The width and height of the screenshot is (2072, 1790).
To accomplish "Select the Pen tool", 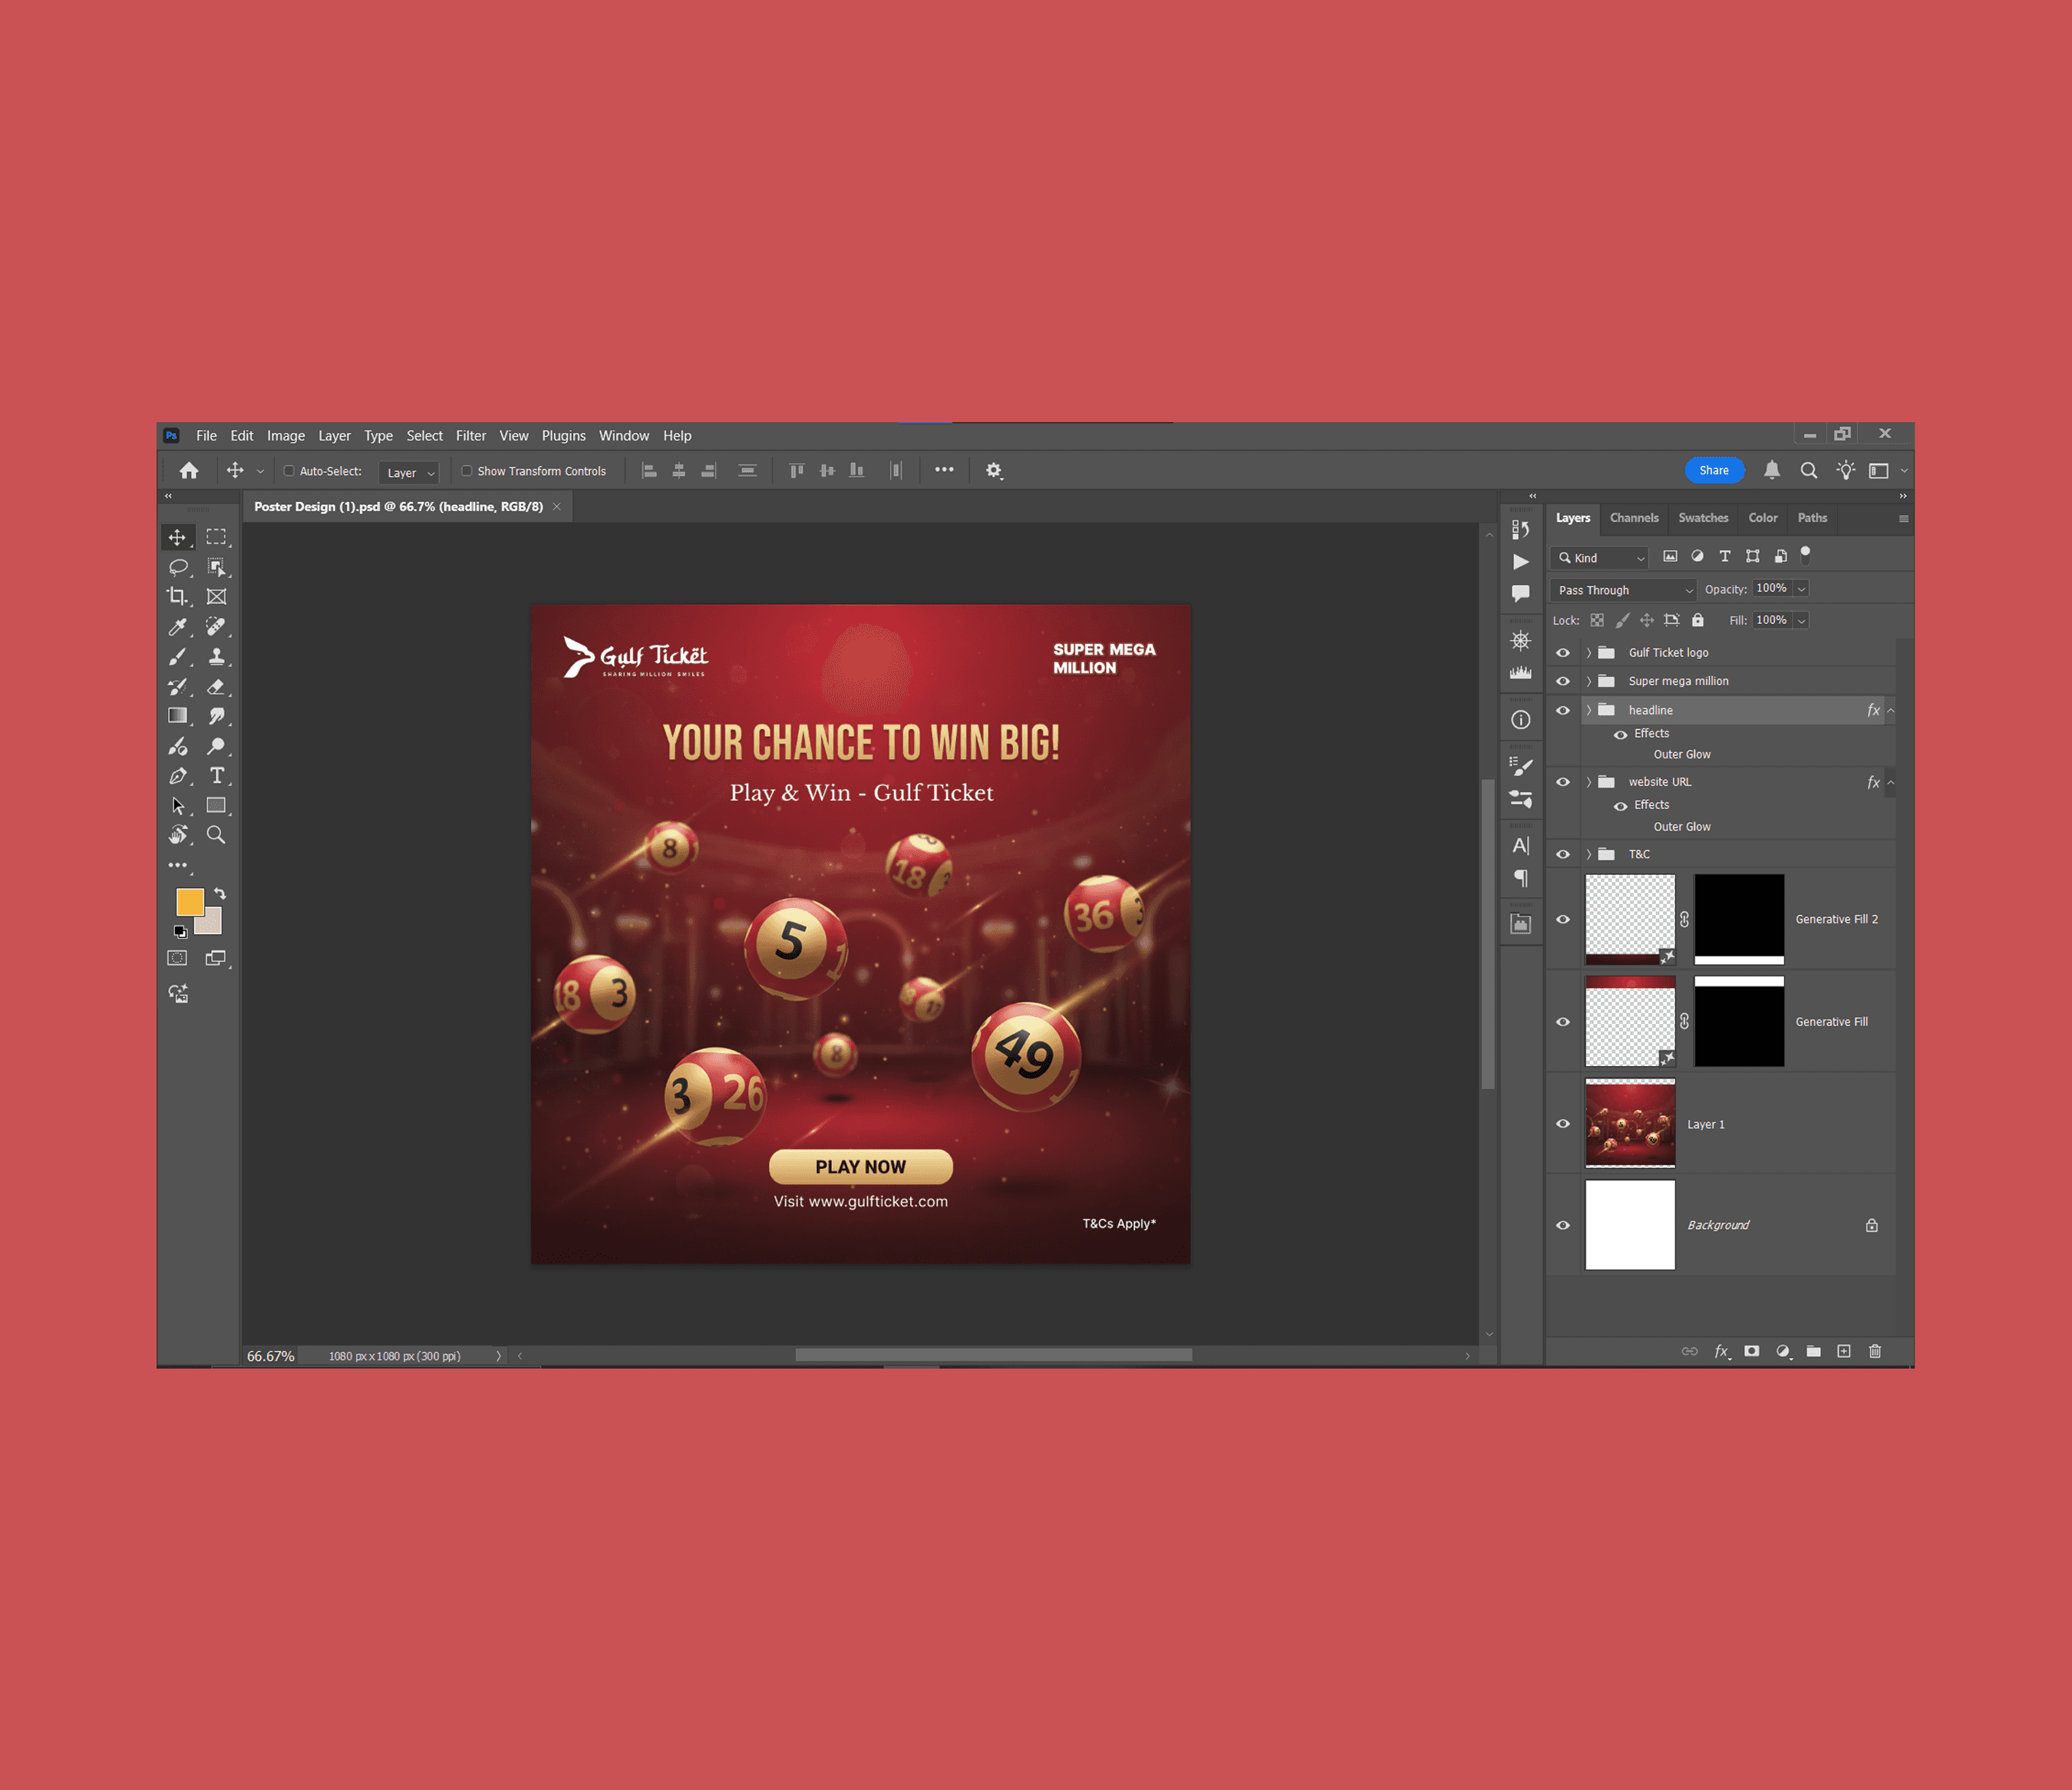I will pyautogui.click(x=178, y=776).
